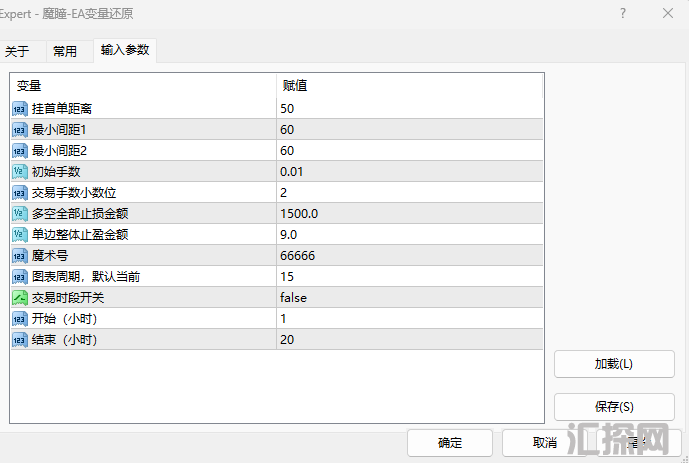Click the 取消 button

(x=544, y=443)
